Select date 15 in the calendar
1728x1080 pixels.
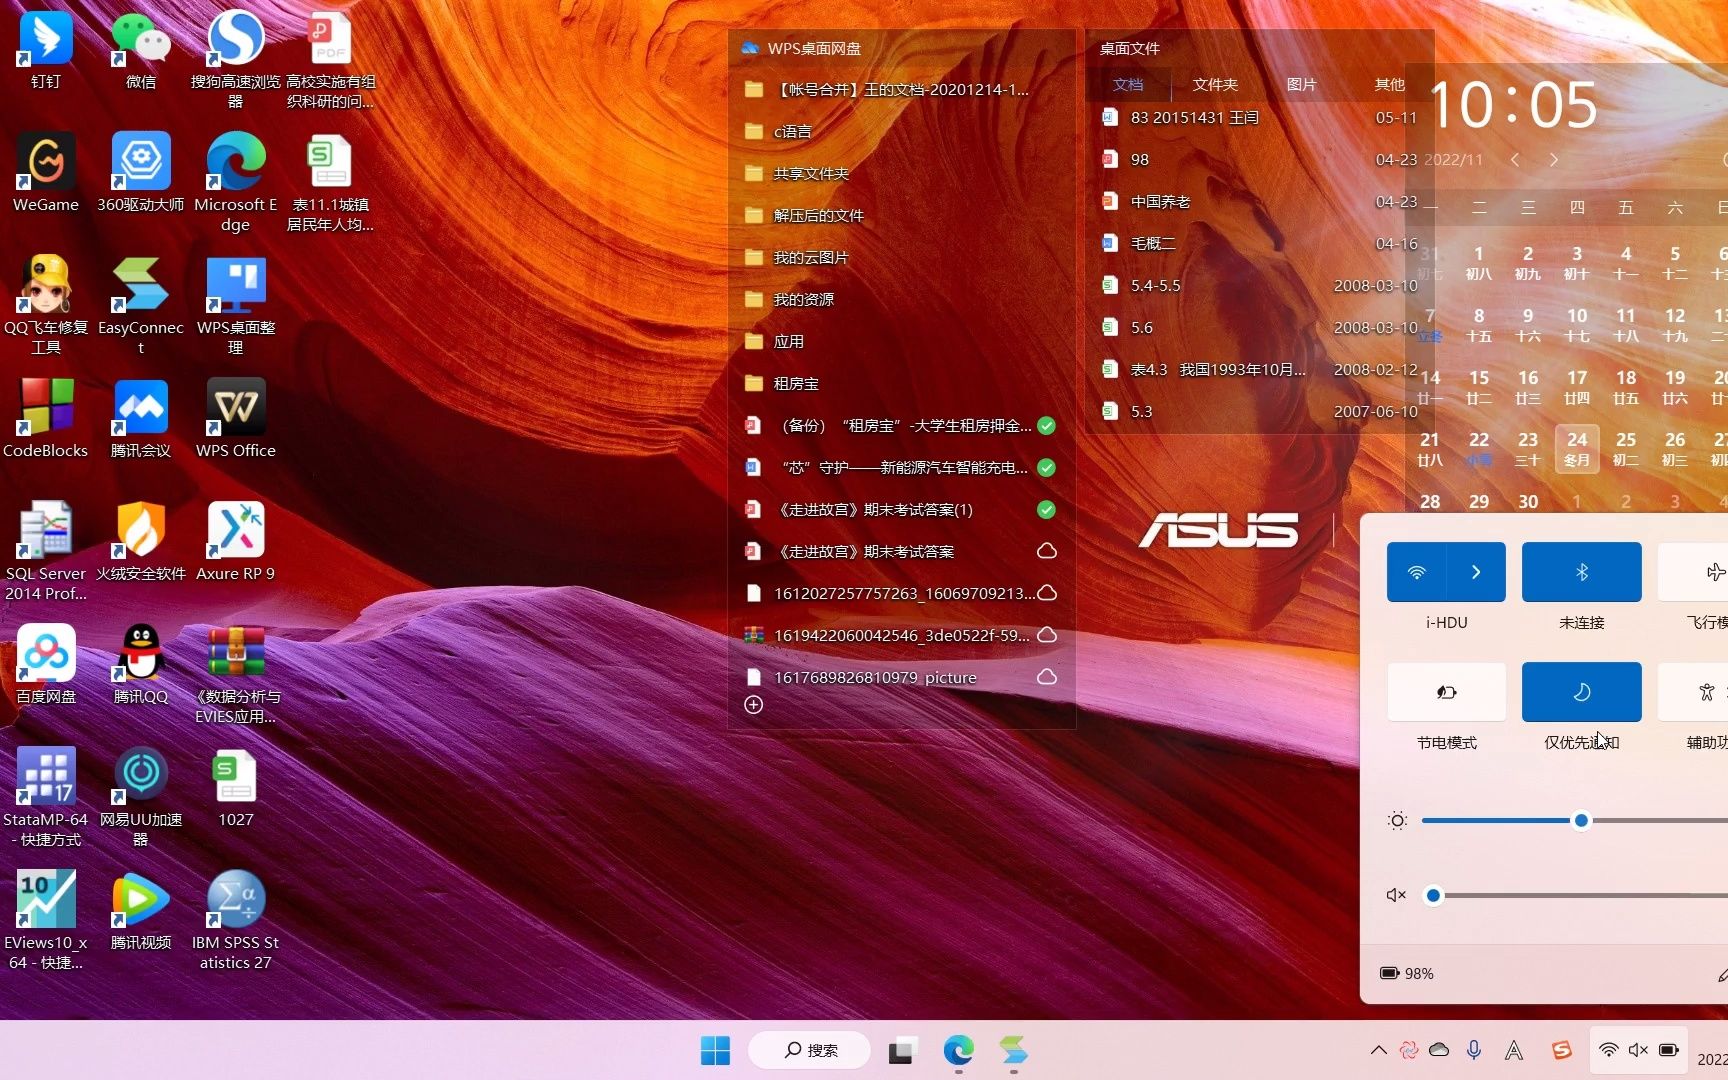[1479, 386]
